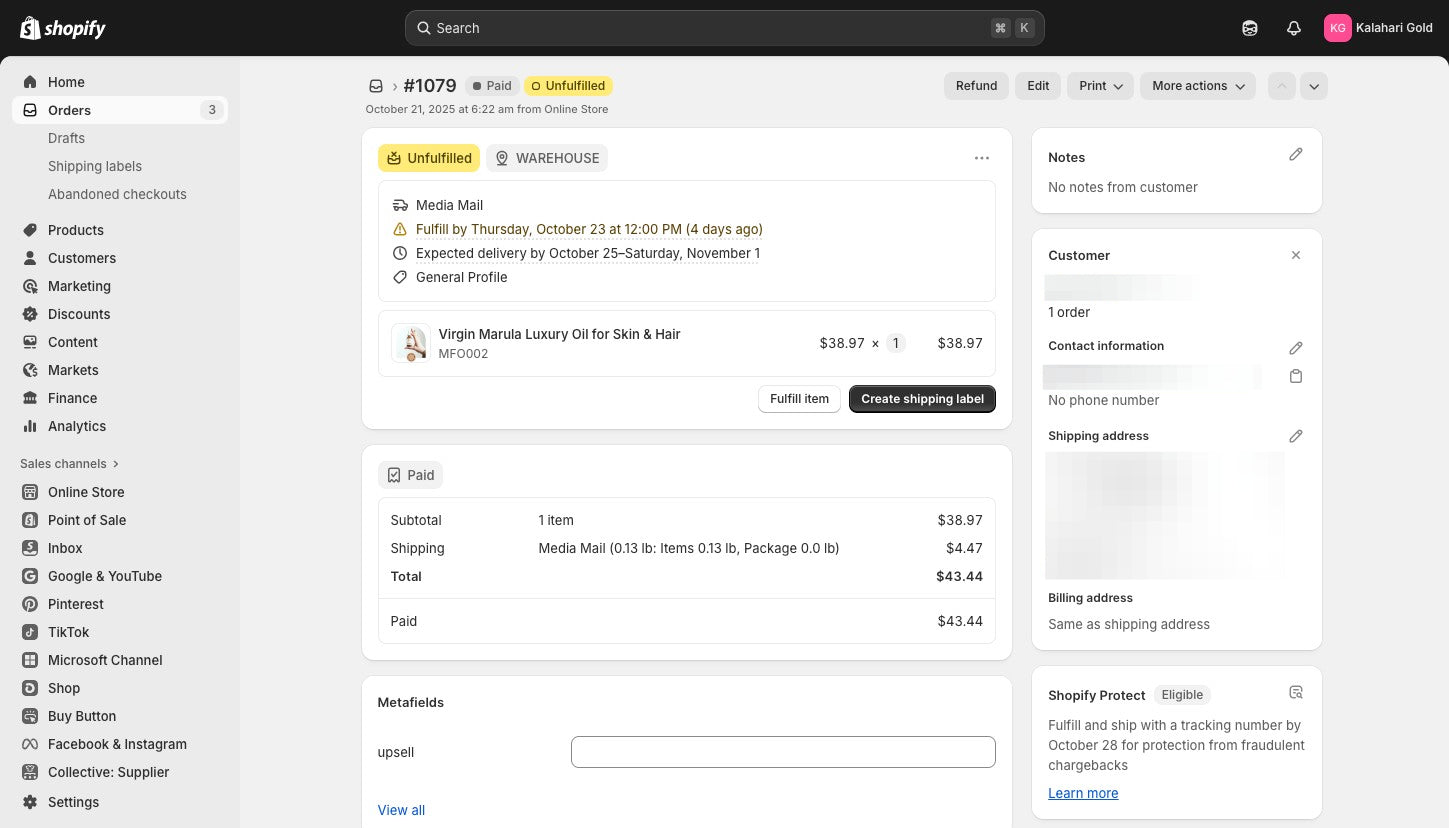
Task: Open the Sidekick assistant icon in top bar
Action: click(x=1249, y=28)
